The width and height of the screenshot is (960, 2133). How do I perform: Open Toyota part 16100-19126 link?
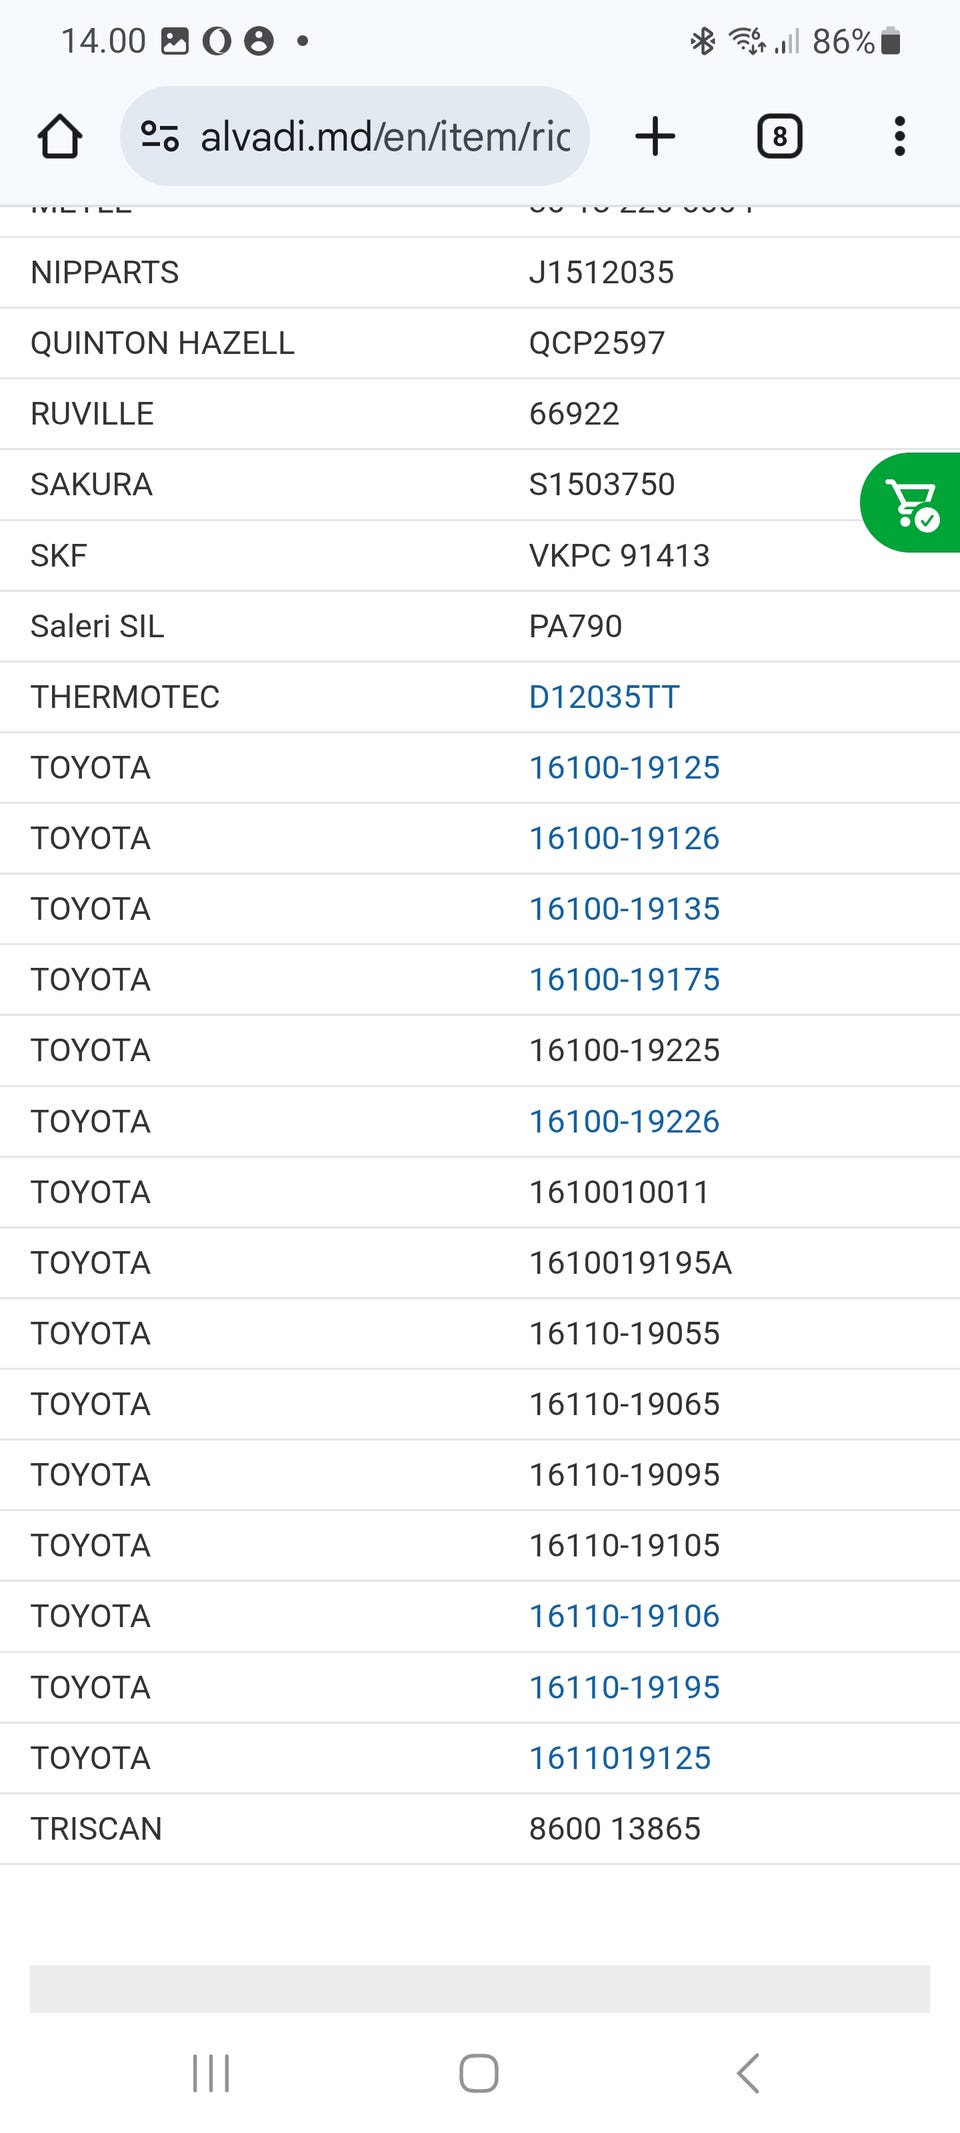coord(624,838)
